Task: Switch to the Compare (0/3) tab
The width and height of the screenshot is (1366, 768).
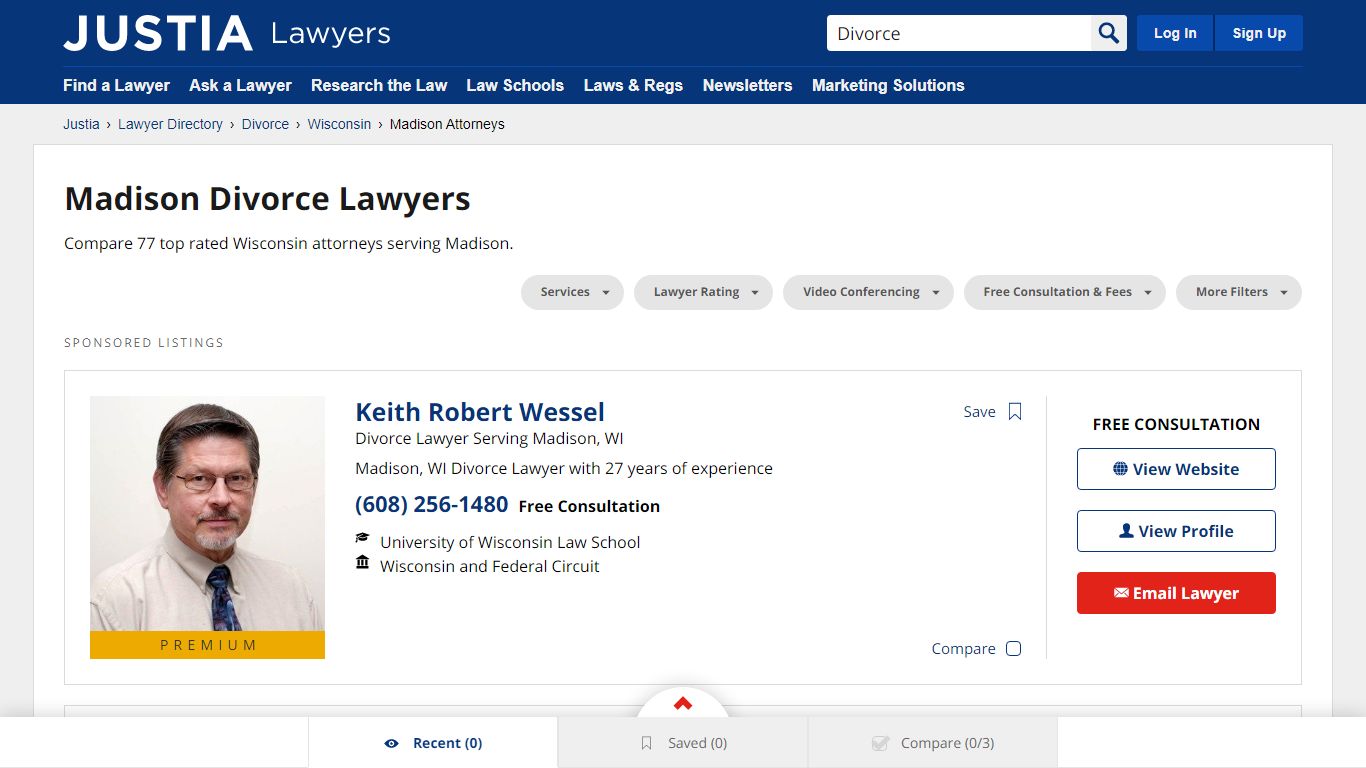Action: [933, 743]
